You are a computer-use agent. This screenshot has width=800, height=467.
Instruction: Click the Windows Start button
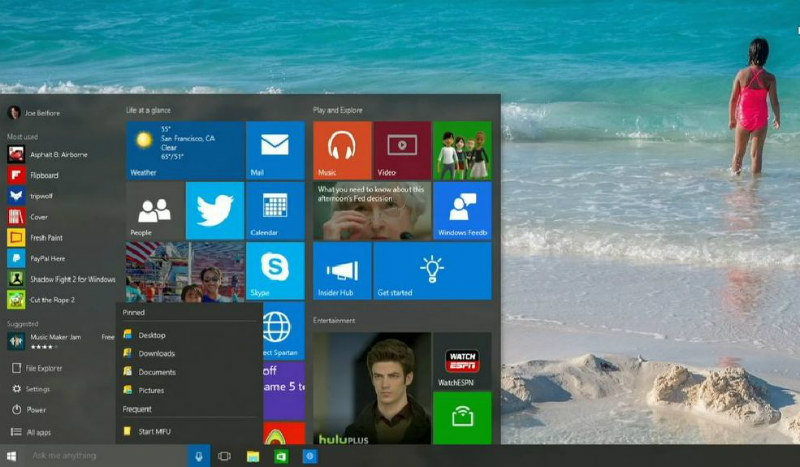click(11, 456)
